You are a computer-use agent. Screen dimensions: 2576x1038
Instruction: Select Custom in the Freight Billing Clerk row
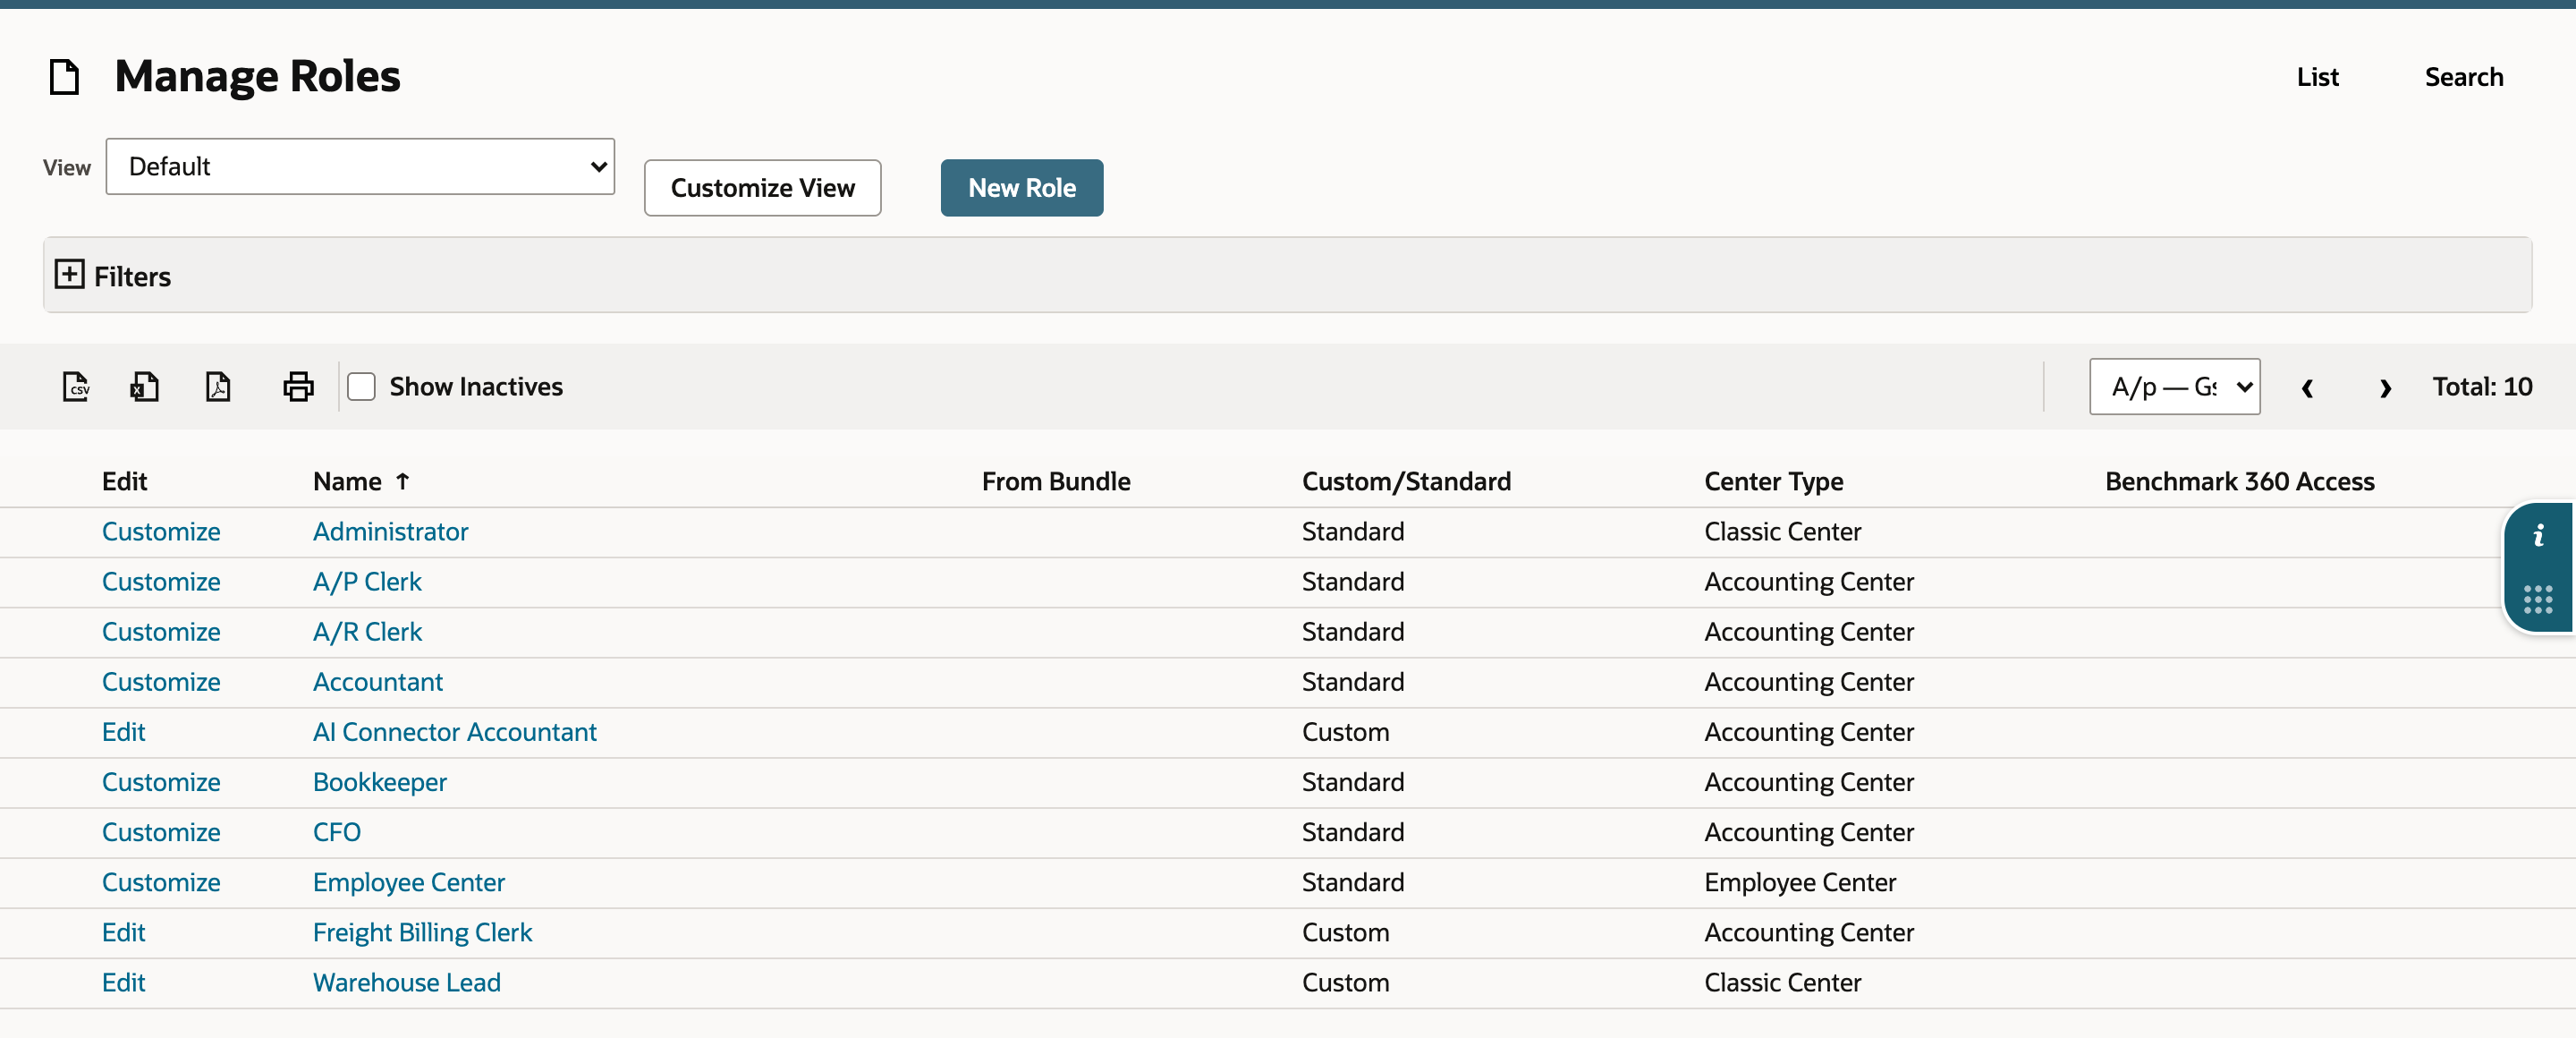pyautogui.click(x=1345, y=932)
